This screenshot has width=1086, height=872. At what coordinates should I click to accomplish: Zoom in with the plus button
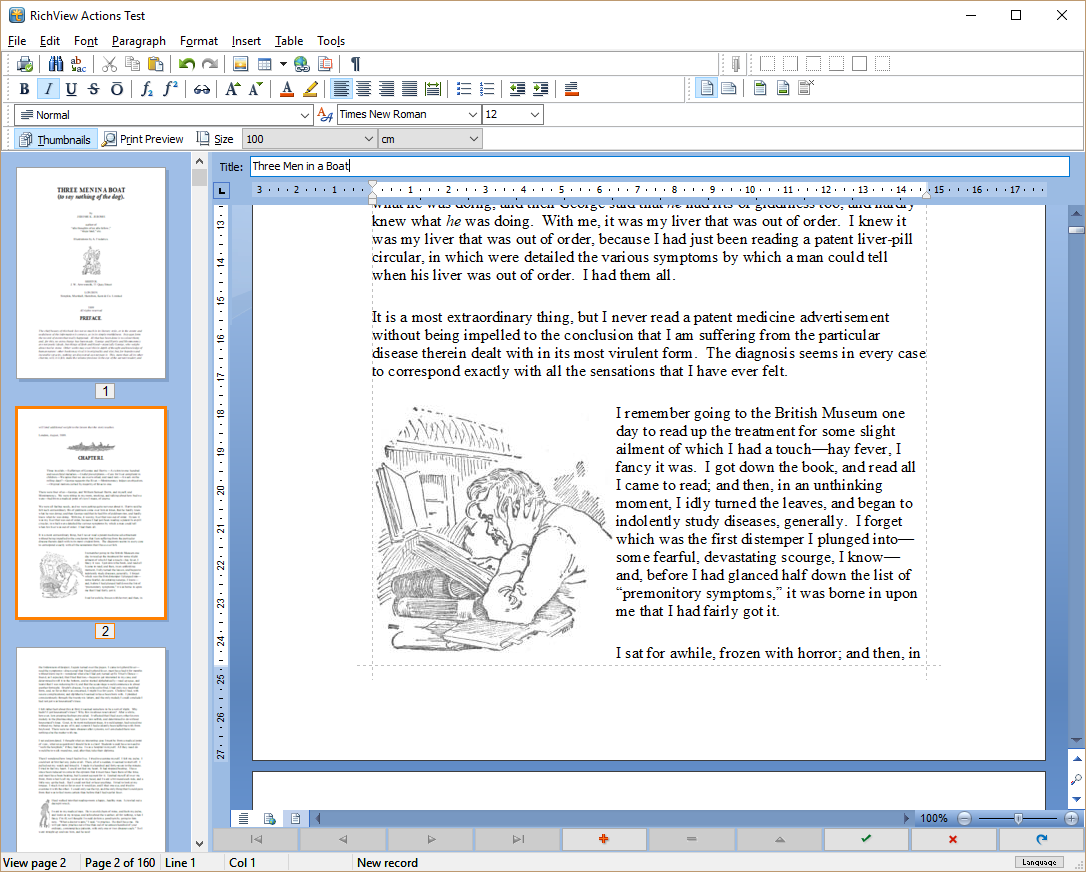pyautogui.click(x=1071, y=819)
